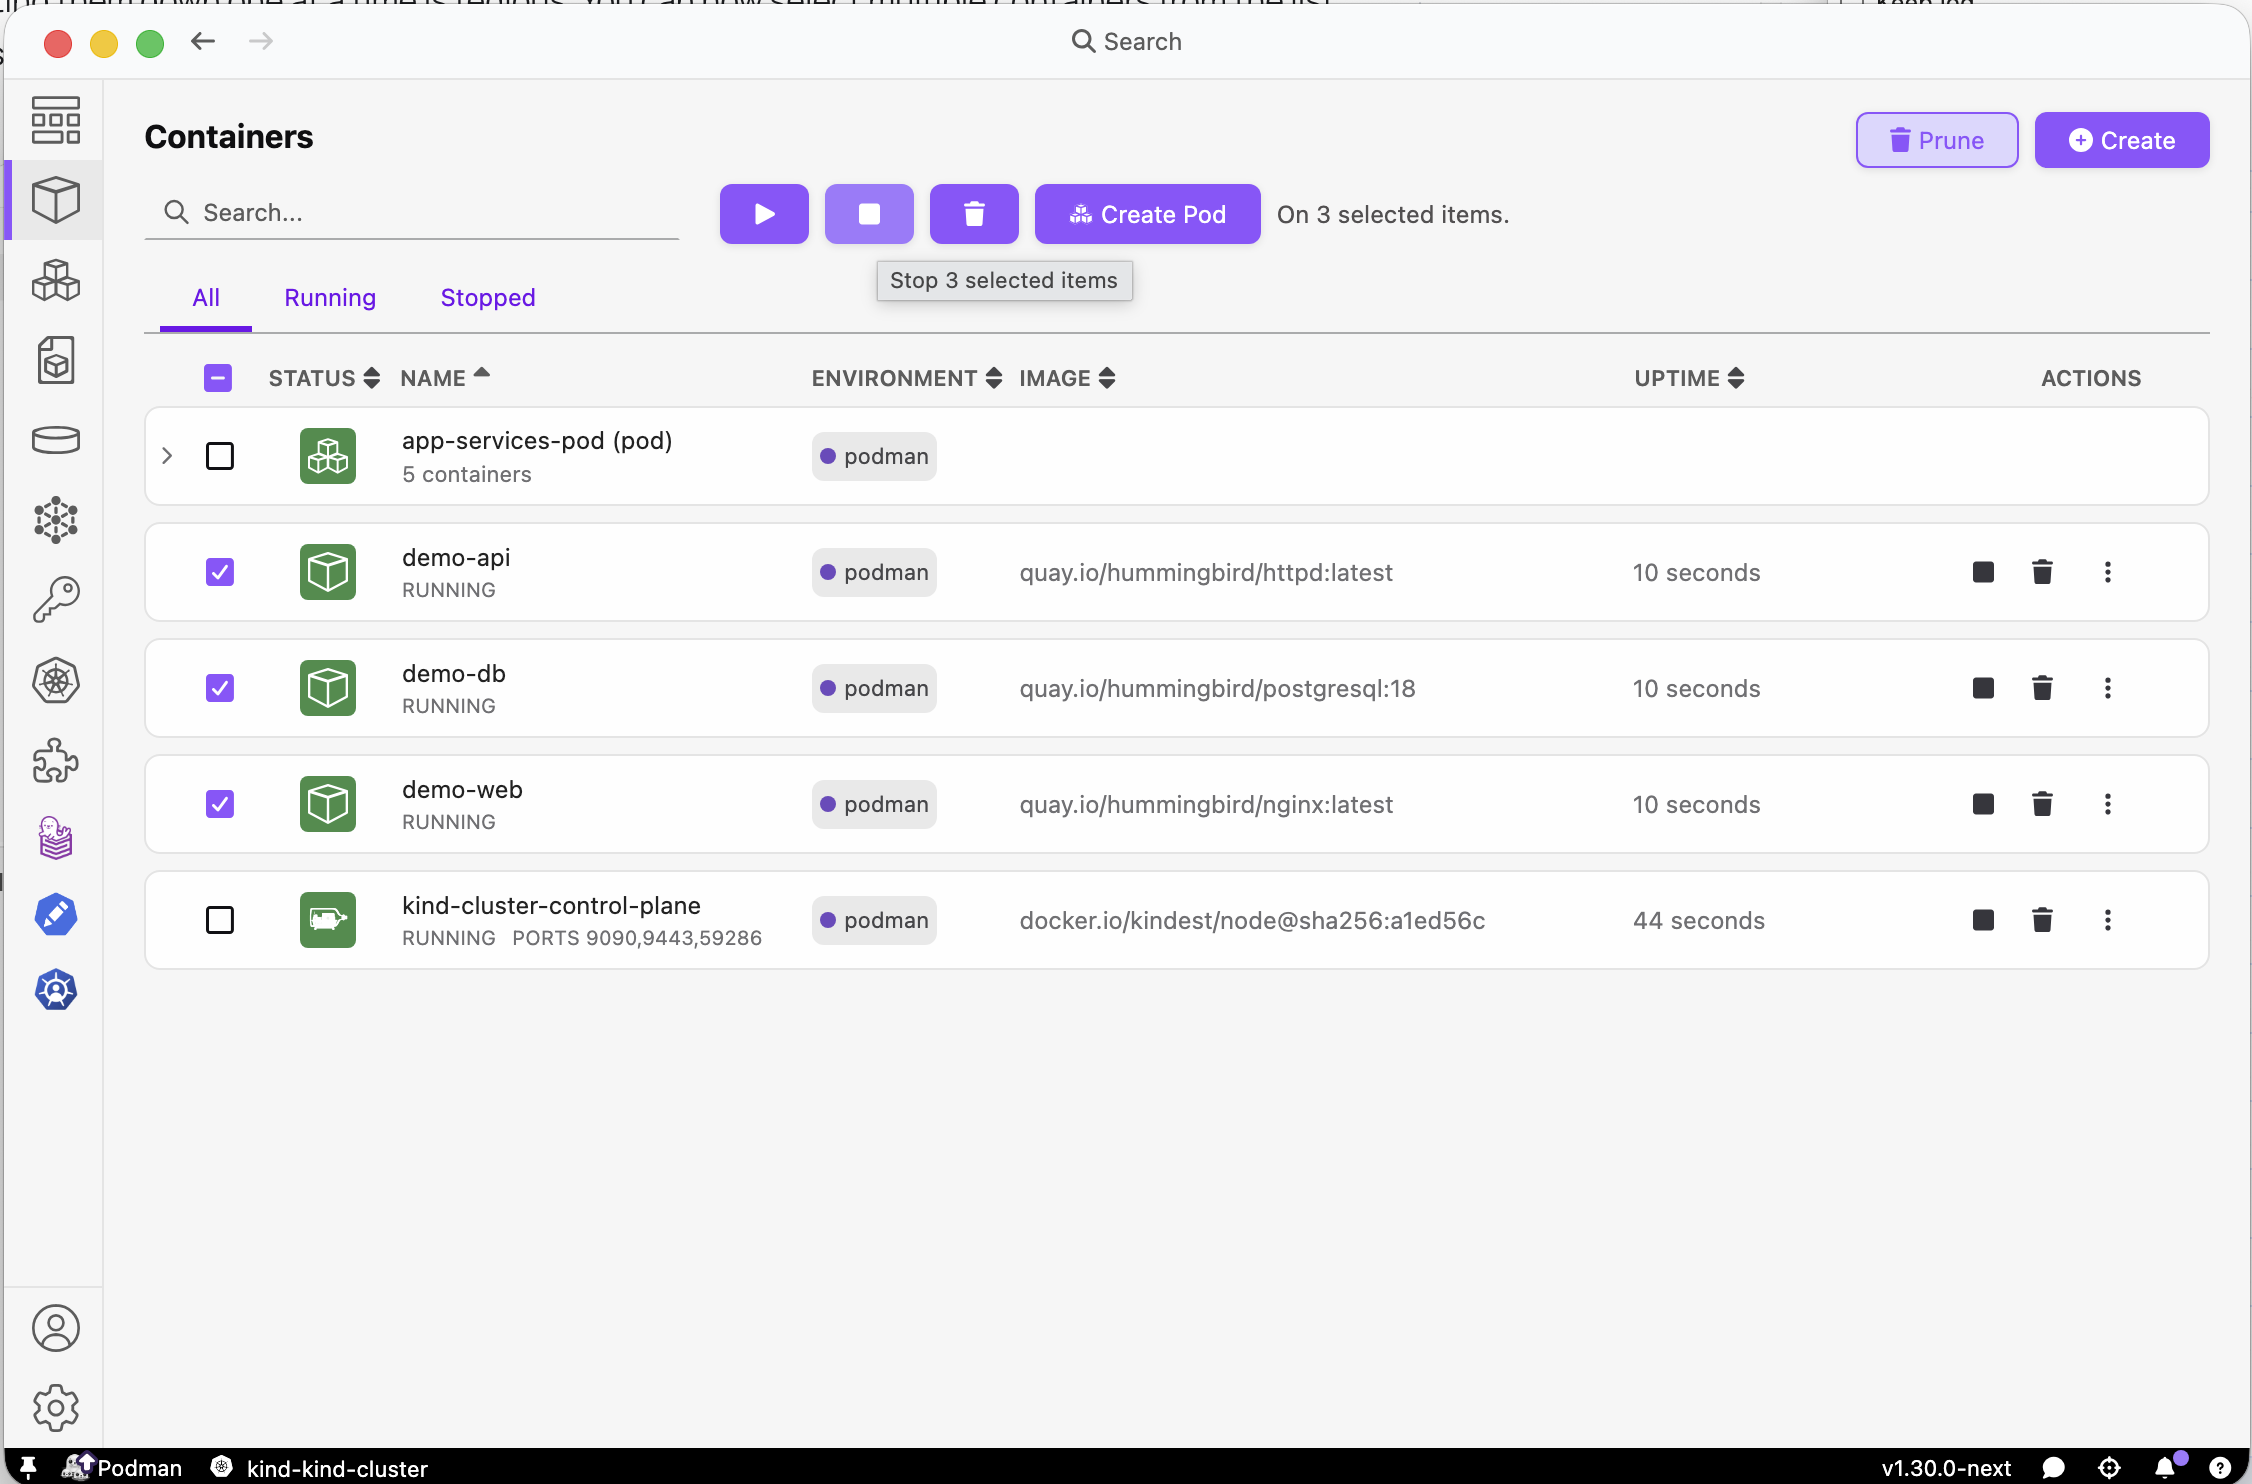Delete the demo-db container
This screenshot has height=1484, width=2252.
(x=2042, y=688)
